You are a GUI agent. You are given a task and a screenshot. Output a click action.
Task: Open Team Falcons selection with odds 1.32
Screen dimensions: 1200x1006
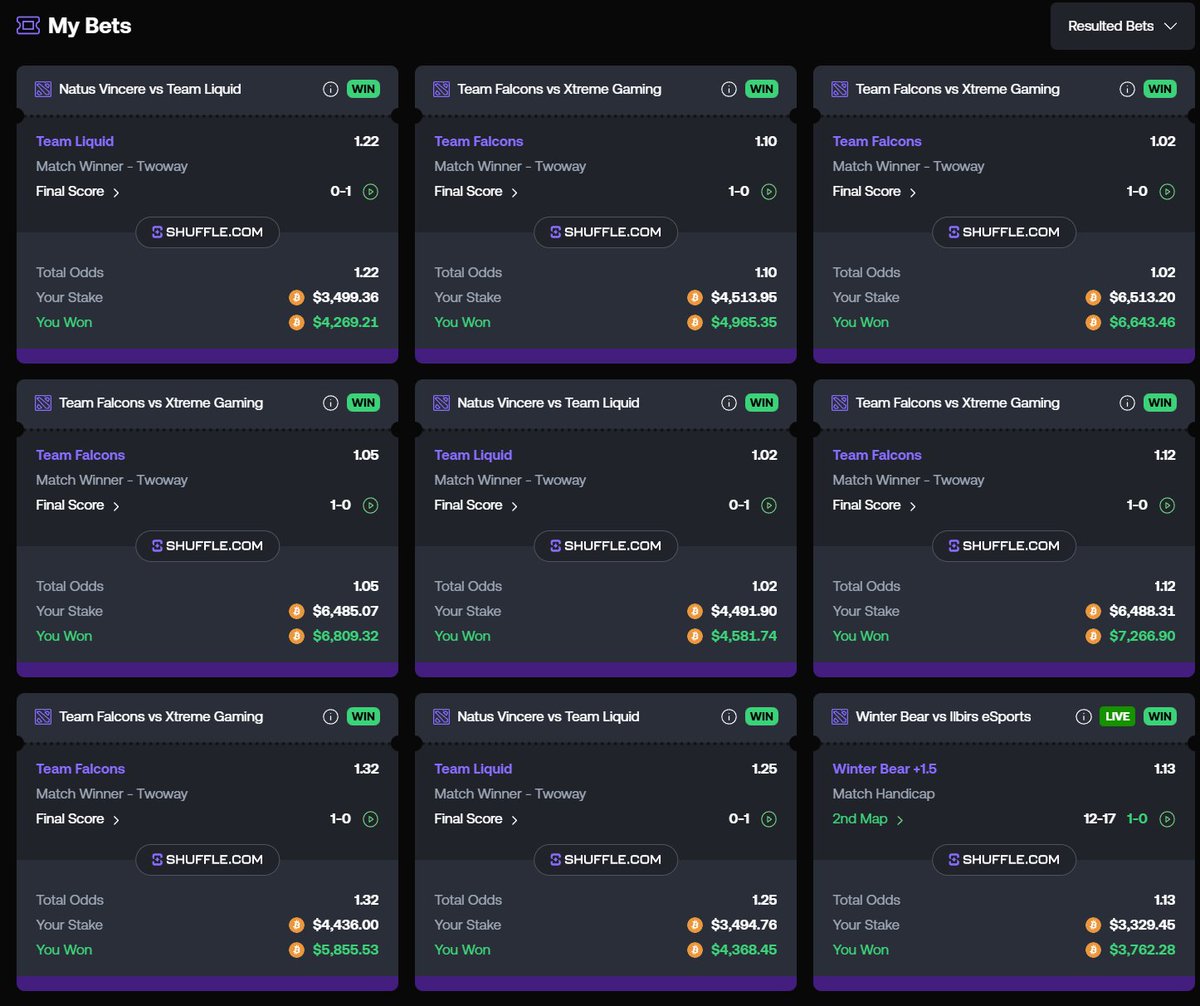tap(81, 770)
